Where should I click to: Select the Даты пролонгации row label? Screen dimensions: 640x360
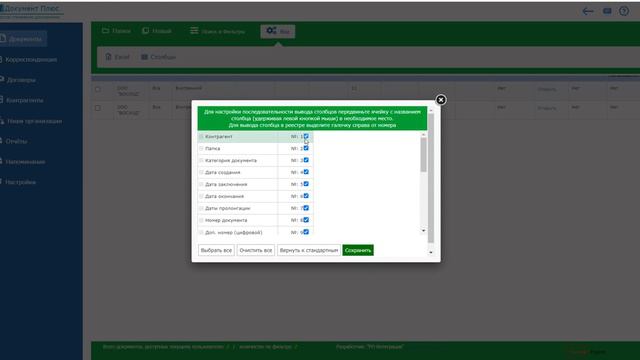(x=228, y=208)
